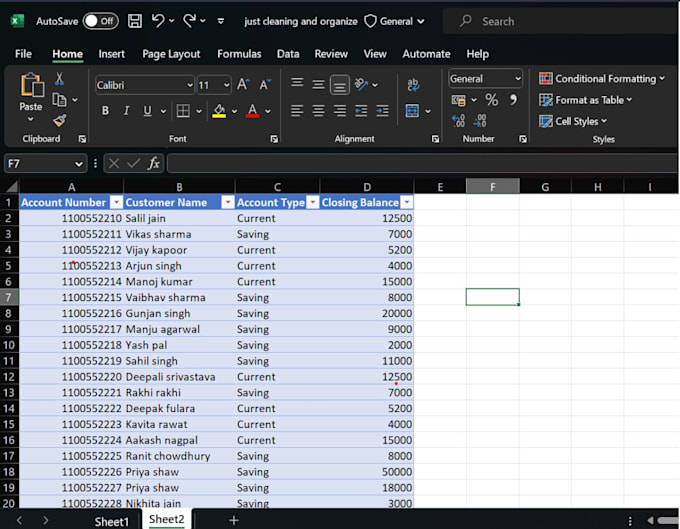Viewport: 680px width, 529px height.
Task: Click the Center alignment icon
Action: click(x=318, y=111)
